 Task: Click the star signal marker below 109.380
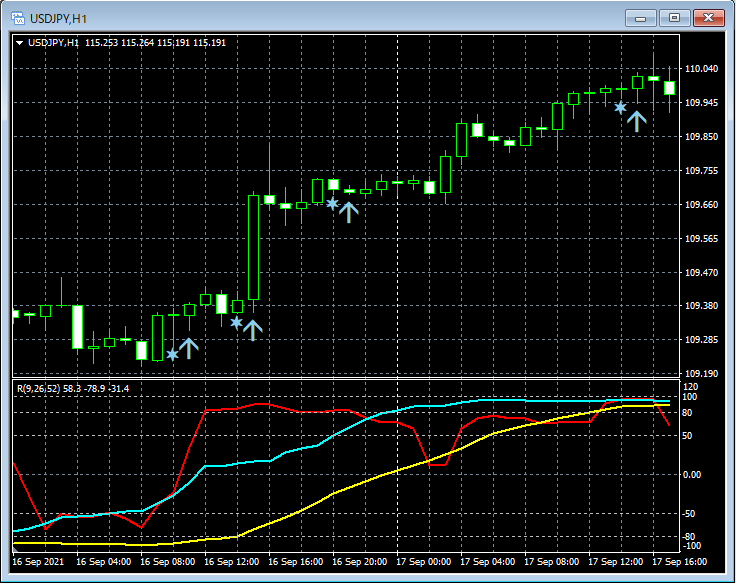coord(236,323)
